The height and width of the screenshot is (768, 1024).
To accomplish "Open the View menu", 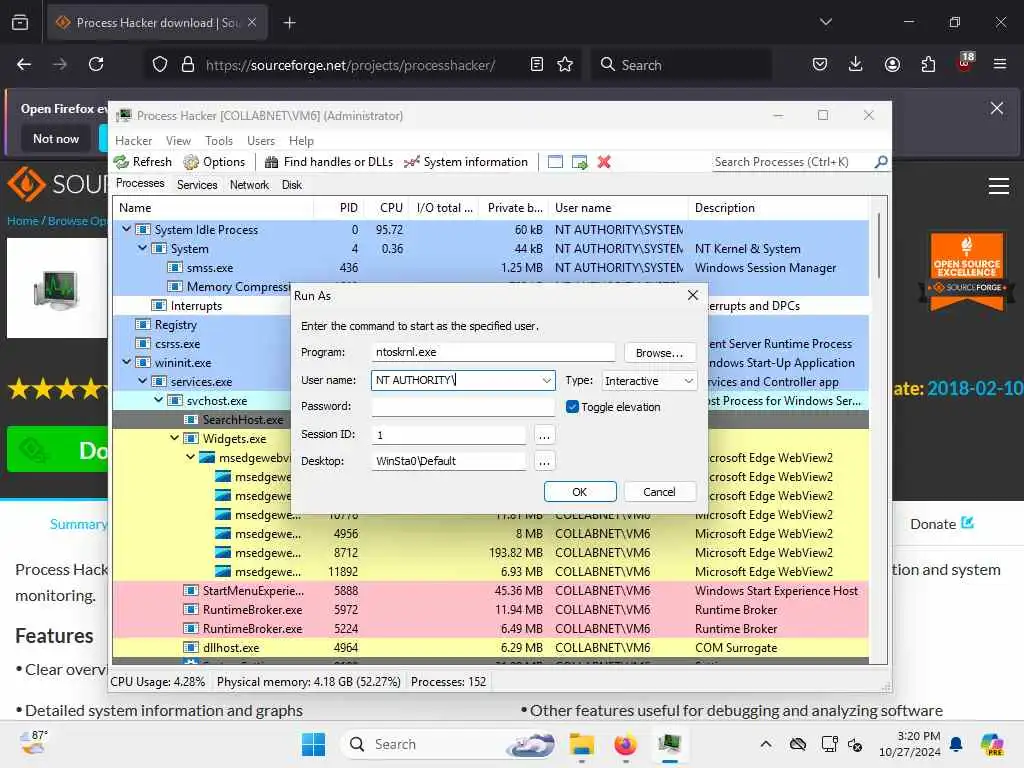I will coord(178,140).
